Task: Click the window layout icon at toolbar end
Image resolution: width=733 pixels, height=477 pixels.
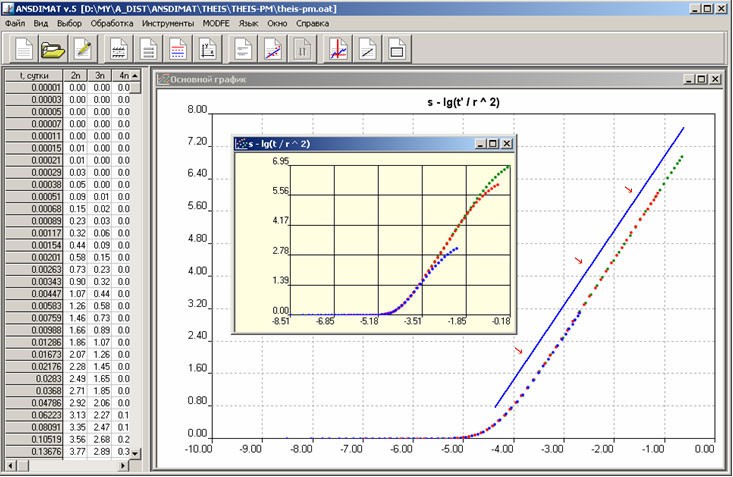Action: click(x=396, y=48)
